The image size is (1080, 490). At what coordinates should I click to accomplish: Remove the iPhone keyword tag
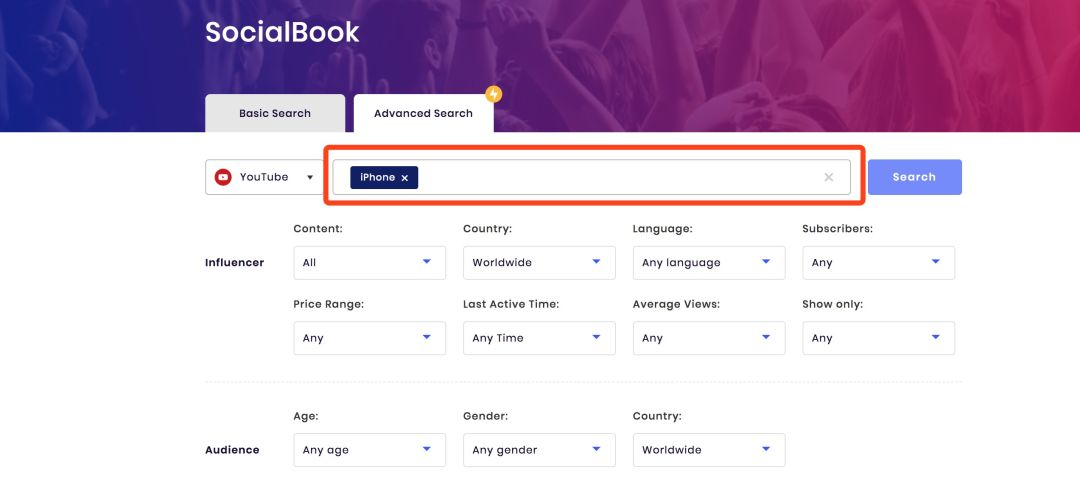click(405, 178)
